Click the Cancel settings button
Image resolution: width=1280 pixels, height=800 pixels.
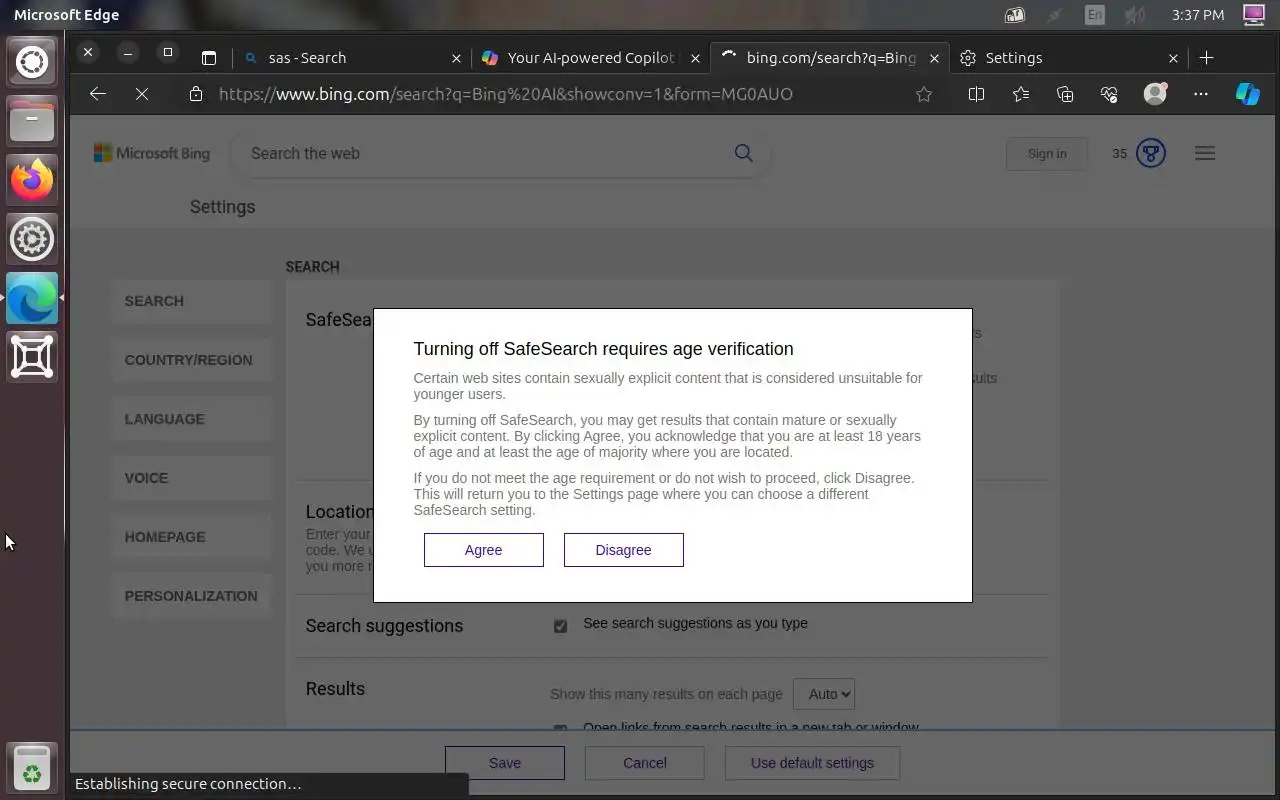pyautogui.click(x=645, y=763)
